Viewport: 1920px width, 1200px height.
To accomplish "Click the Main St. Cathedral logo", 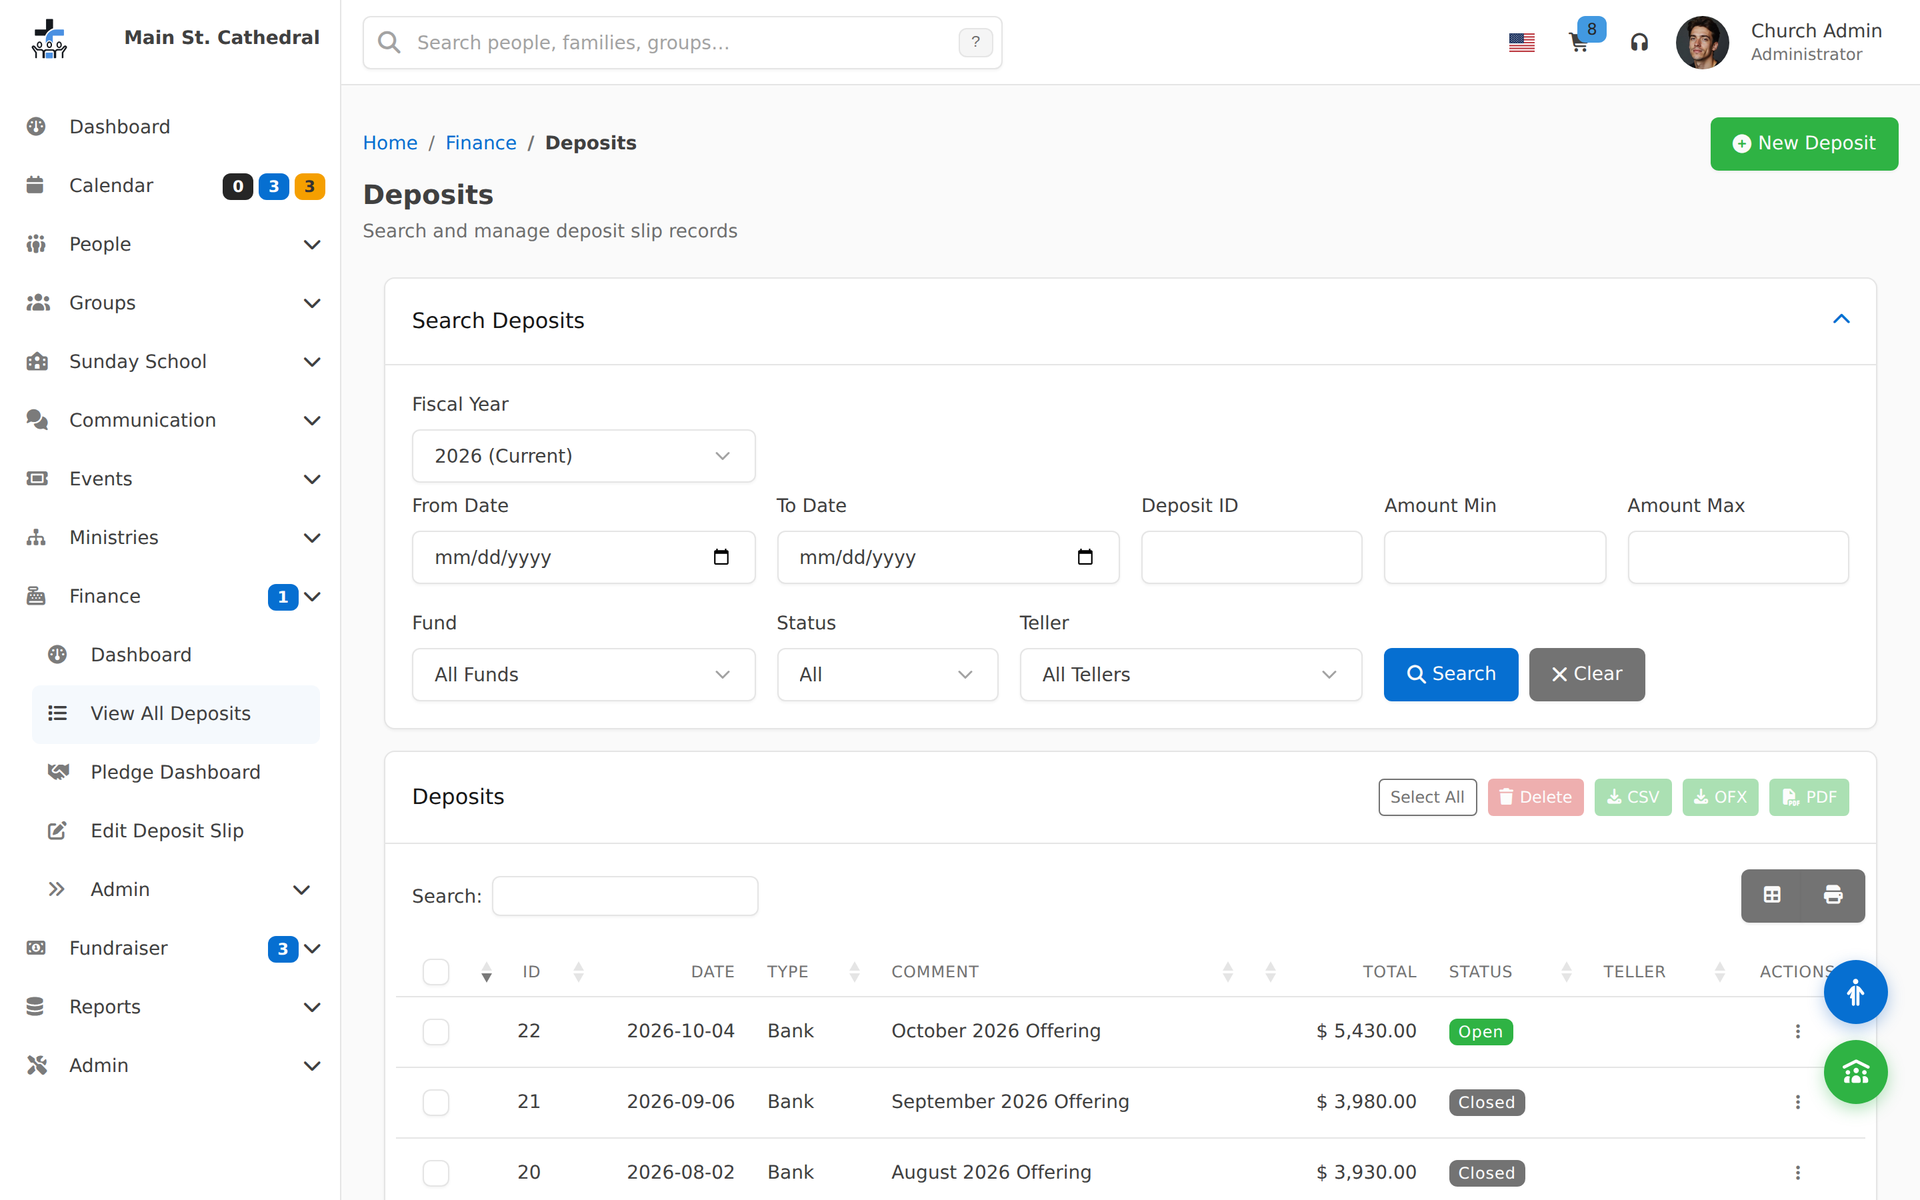I will tap(49, 39).
